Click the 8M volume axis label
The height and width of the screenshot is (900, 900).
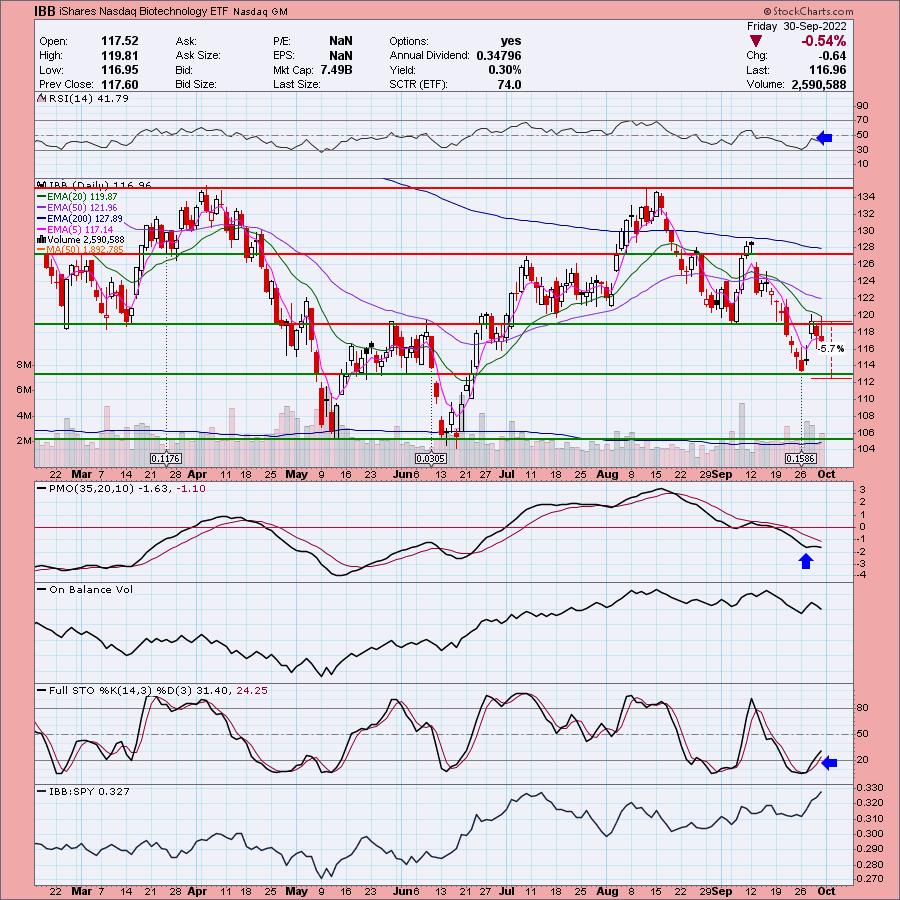(24, 364)
